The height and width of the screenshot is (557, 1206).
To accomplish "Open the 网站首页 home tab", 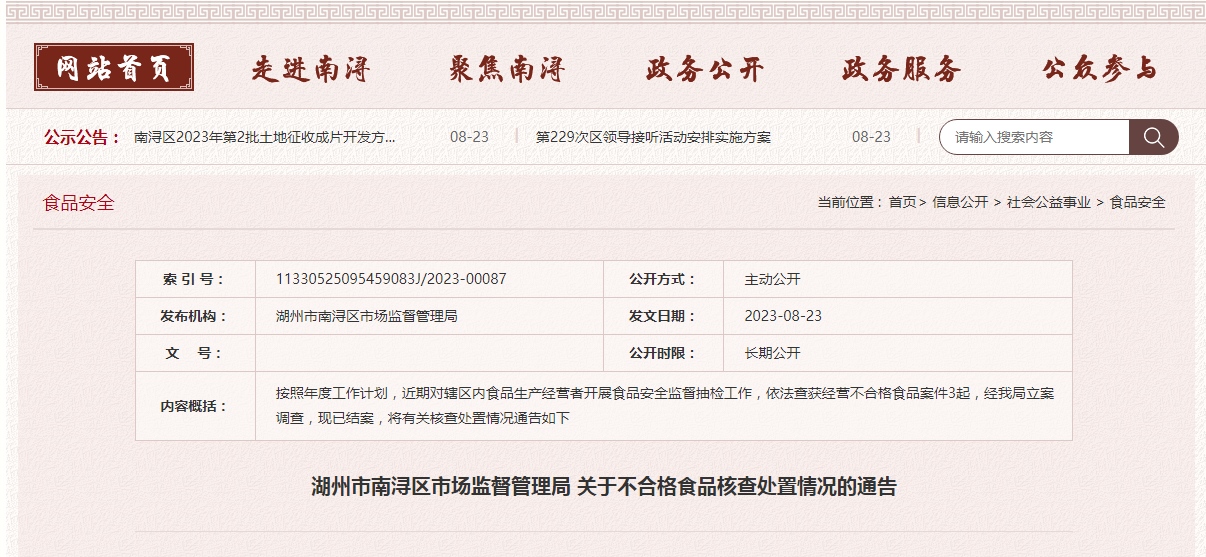I will tap(114, 68).
